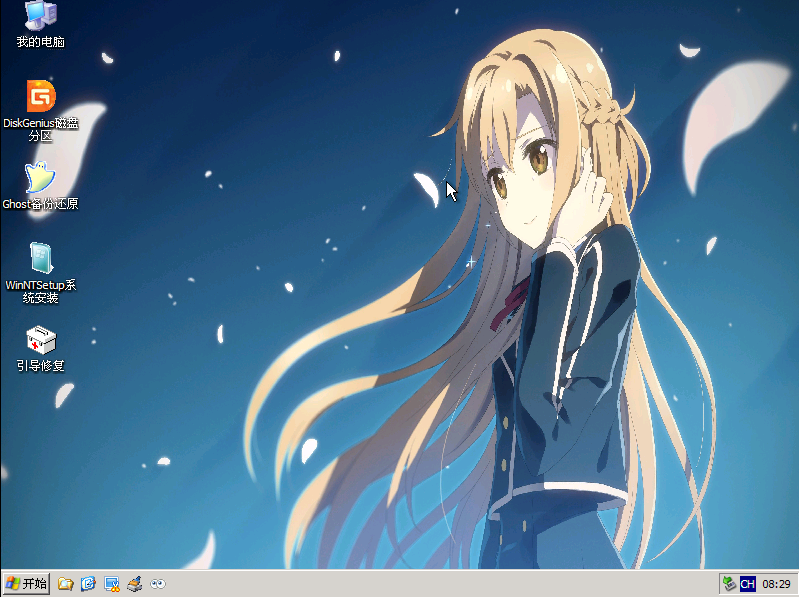799x597 pixels.
Task: Click the Ghost备份还原 text label
Action: tap(40, 204)
